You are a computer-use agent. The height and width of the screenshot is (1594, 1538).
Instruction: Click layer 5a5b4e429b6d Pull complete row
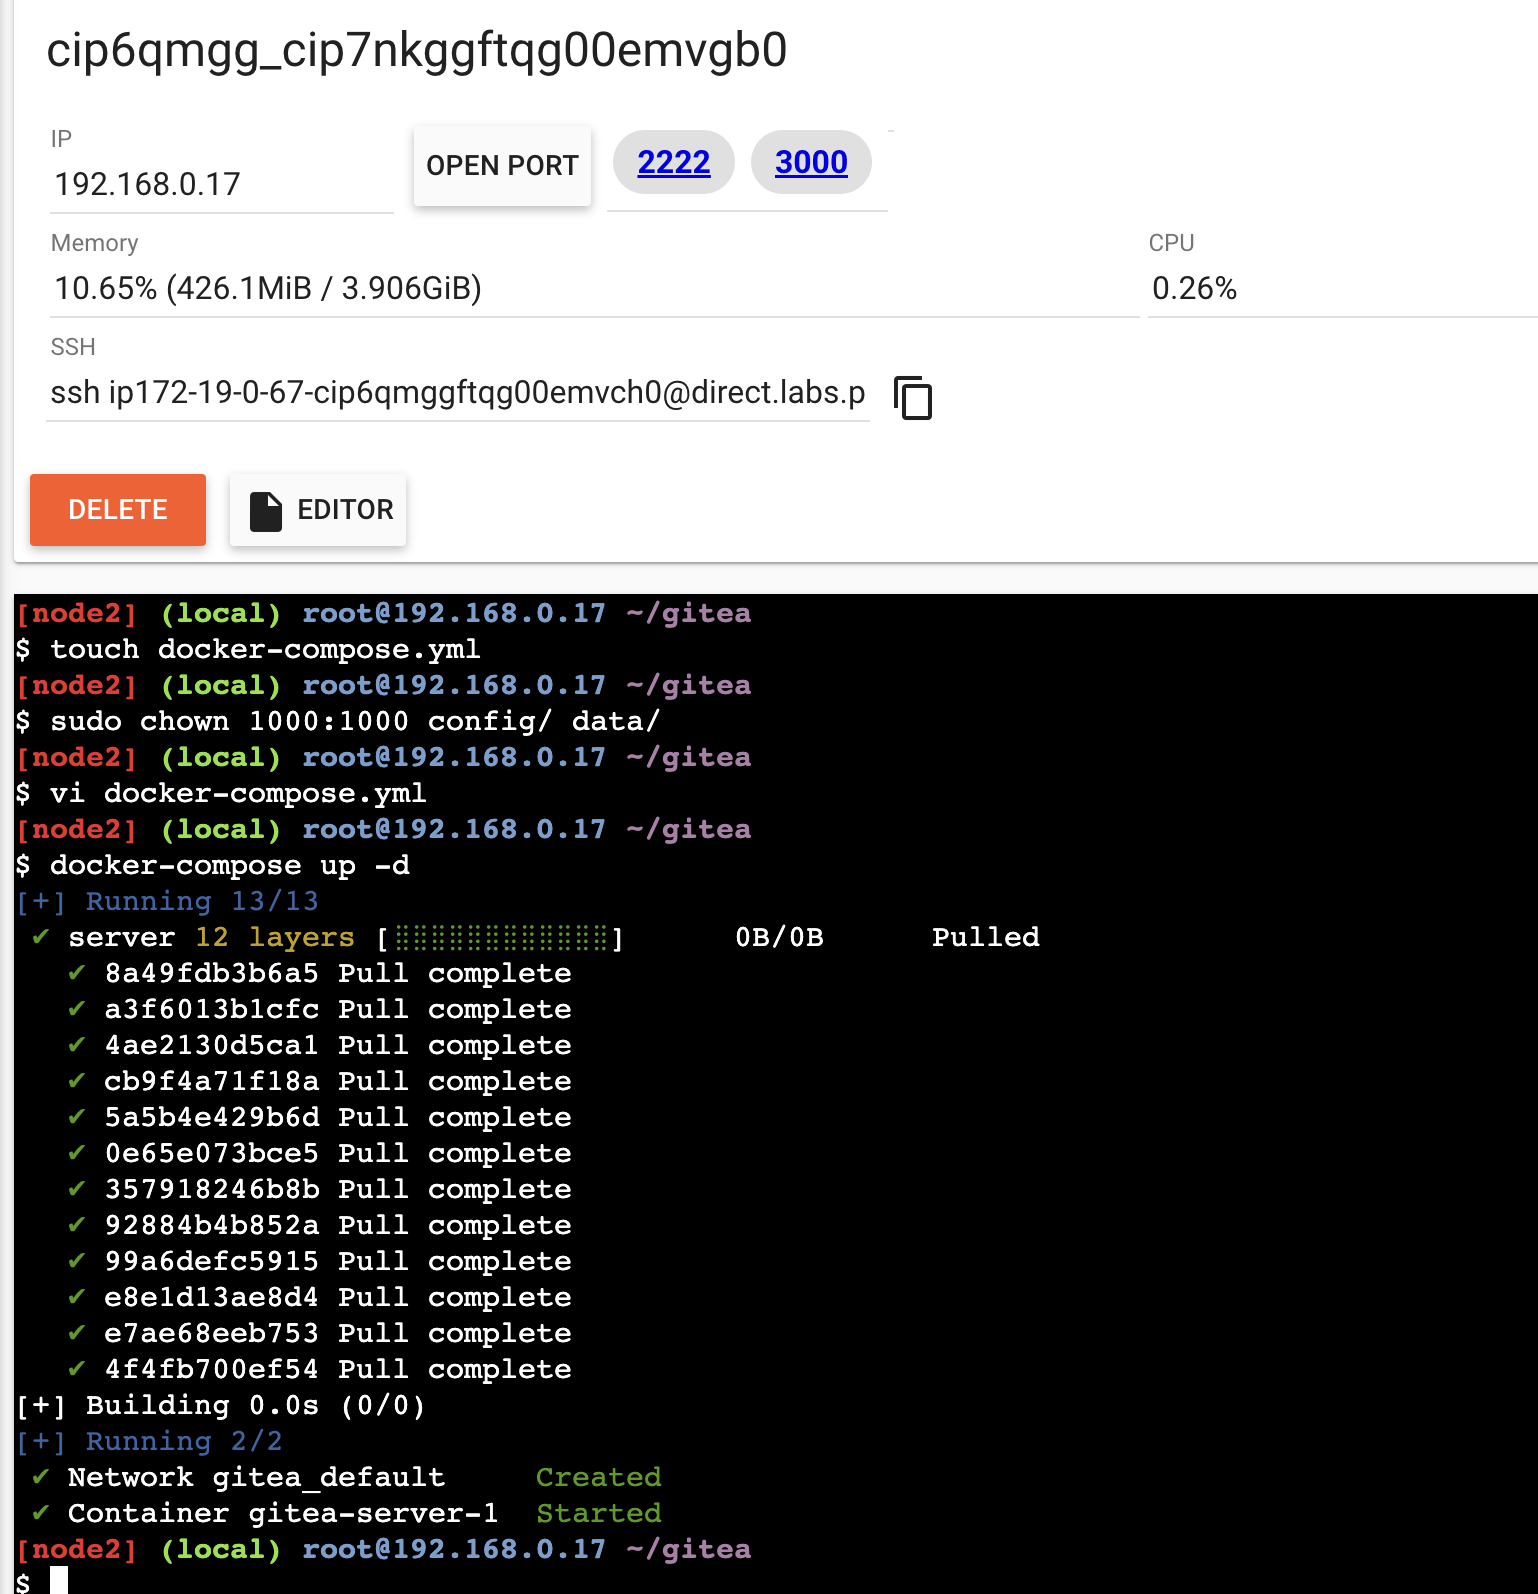click(320, 1117)
